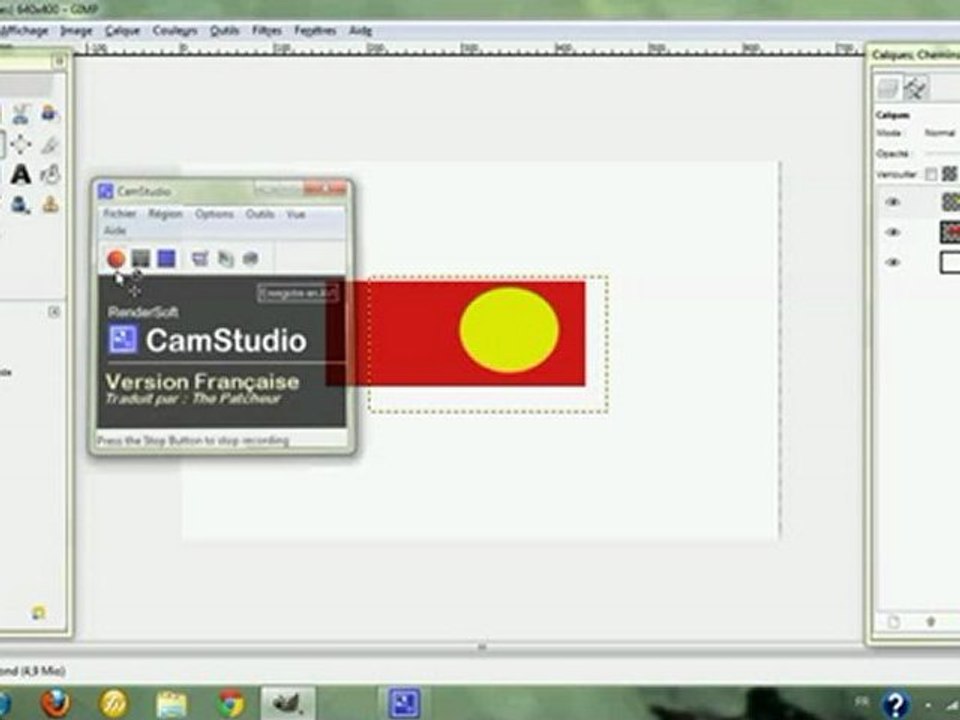Click the FR language indicator in the taskbar
The height and width of the screenshot is (720, 960).
point(862,702)
